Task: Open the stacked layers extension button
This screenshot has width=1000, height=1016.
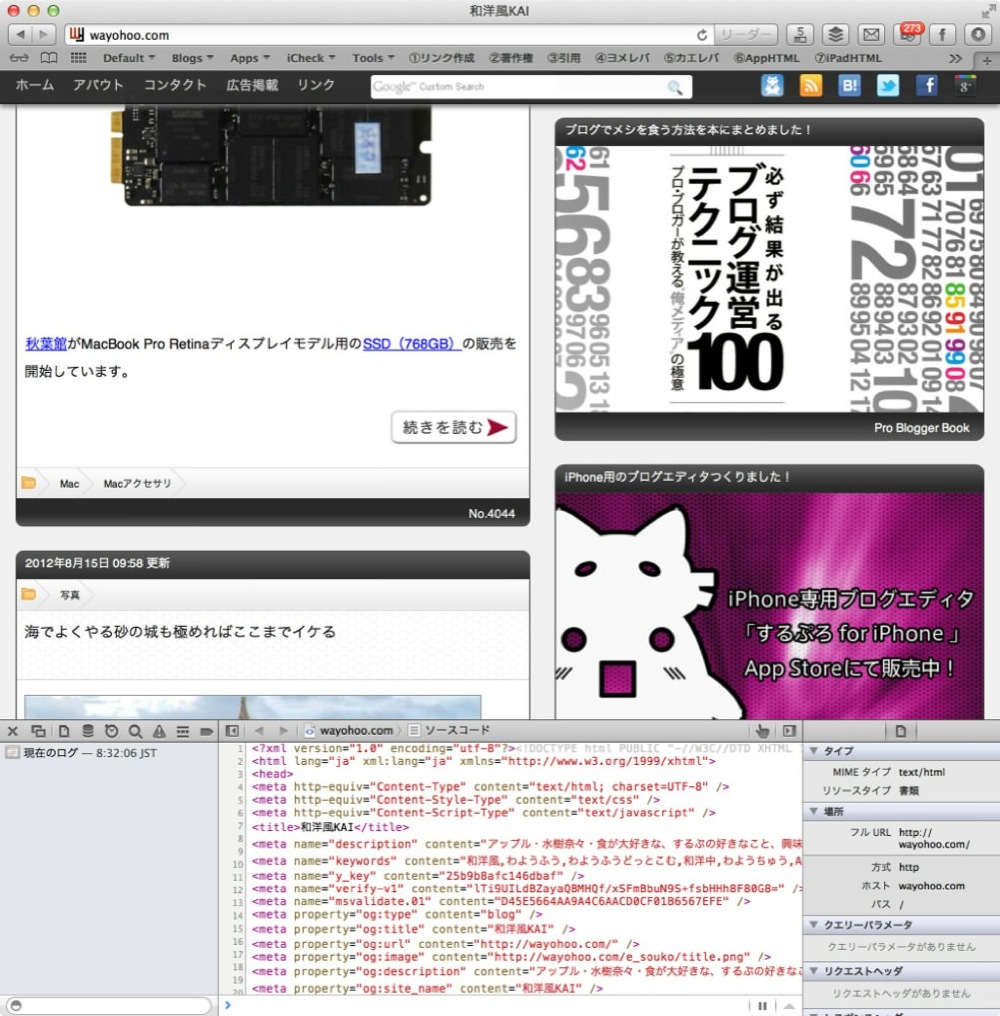Action: (836, 34)
